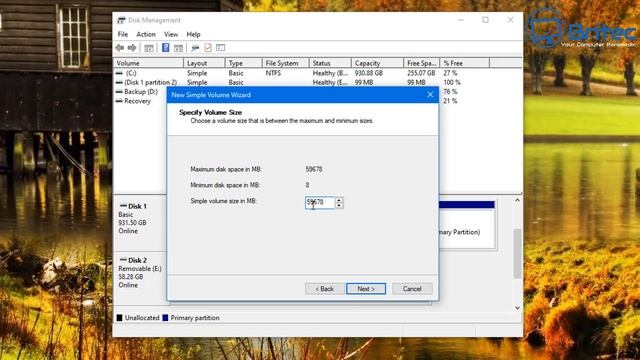Click the show/hide console tree toolbar icon

149,48
